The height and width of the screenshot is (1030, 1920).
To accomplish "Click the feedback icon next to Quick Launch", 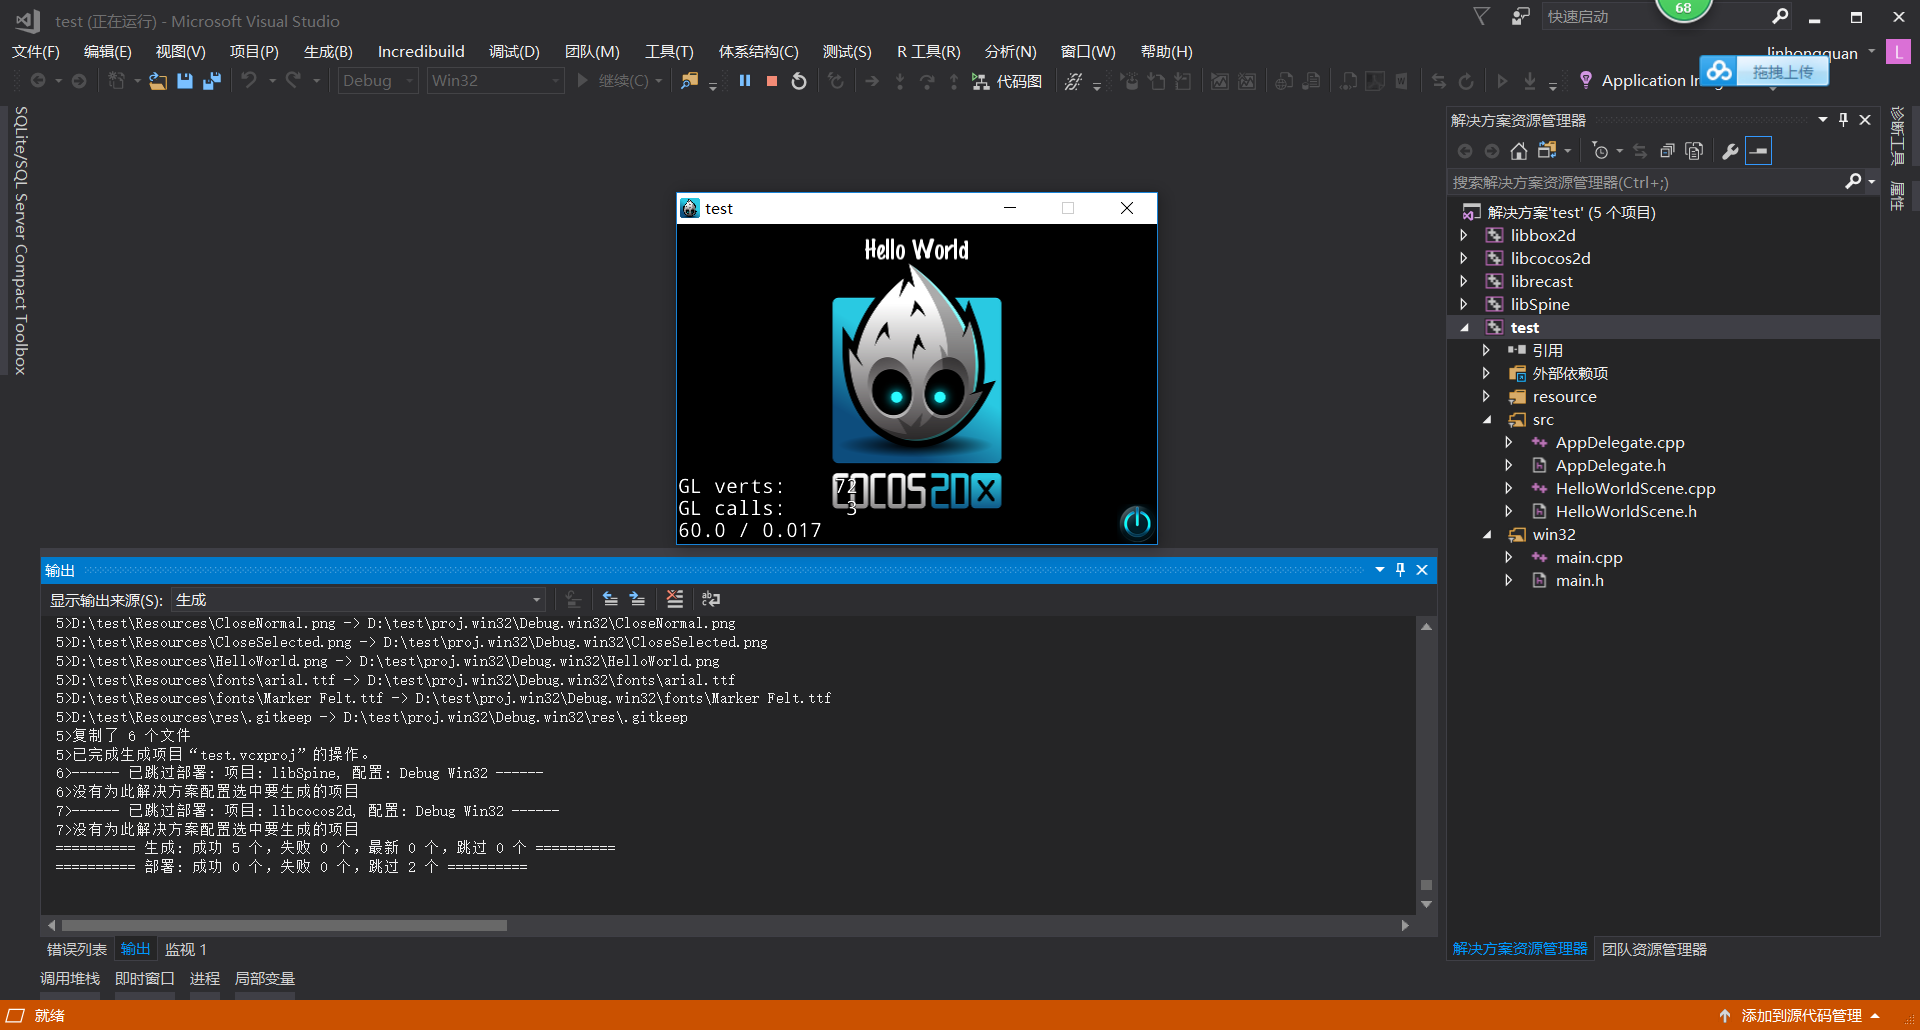I will (1520, 16).
